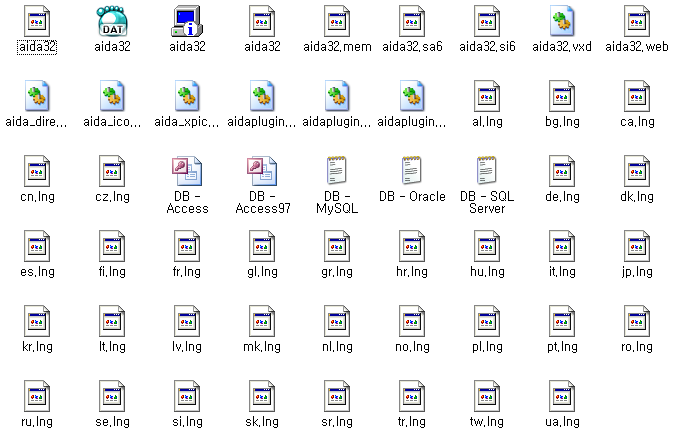This screenshot has height=448, width=688.
Task: Select the hu.lng file name
Action: coord(487,272)
